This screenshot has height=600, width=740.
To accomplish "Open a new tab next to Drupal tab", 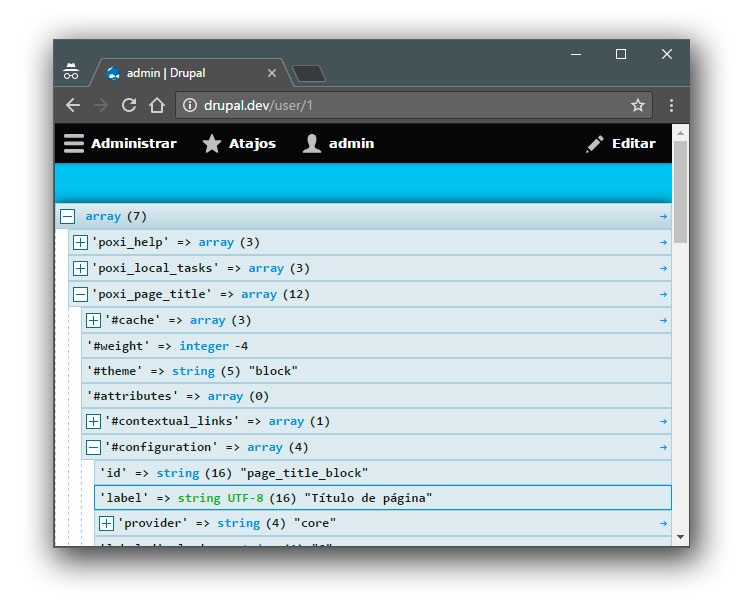I will tap(309, 74).
